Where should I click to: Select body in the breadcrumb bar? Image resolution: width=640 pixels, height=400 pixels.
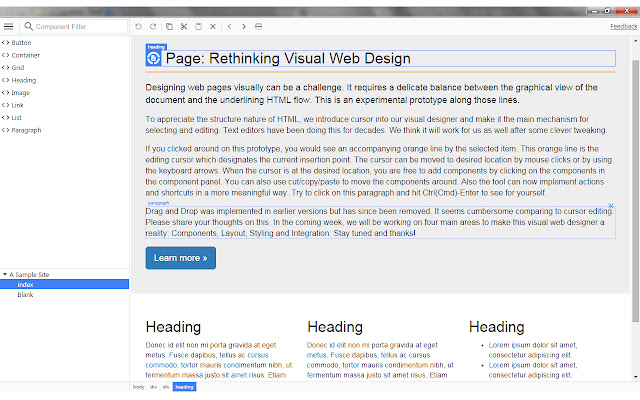coord(139,386)
